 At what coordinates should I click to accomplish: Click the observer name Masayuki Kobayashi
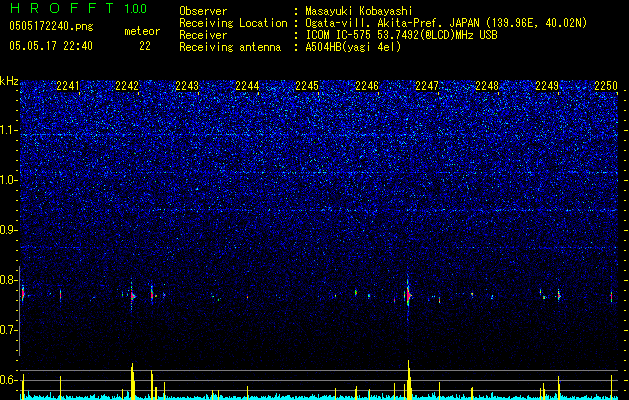coord(359,11)
